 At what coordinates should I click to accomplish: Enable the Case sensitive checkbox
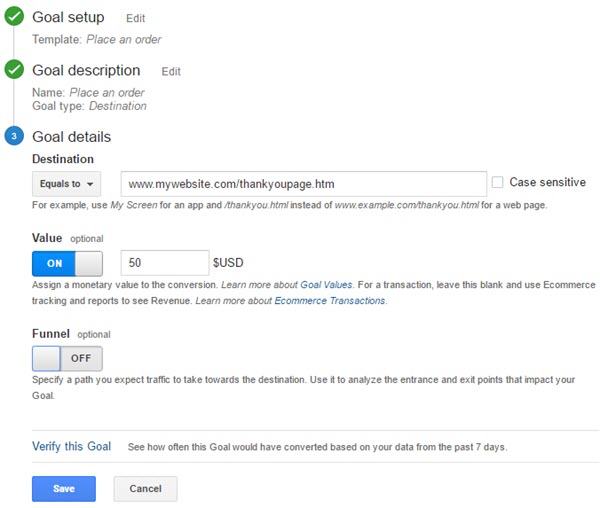tap(497, 182)
